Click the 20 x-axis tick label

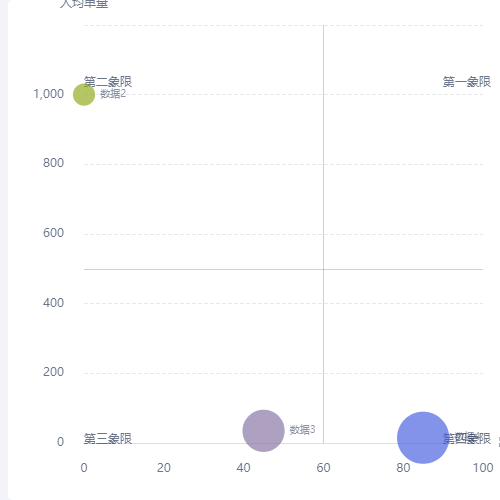pyautogui.click(x=164, y=468)
